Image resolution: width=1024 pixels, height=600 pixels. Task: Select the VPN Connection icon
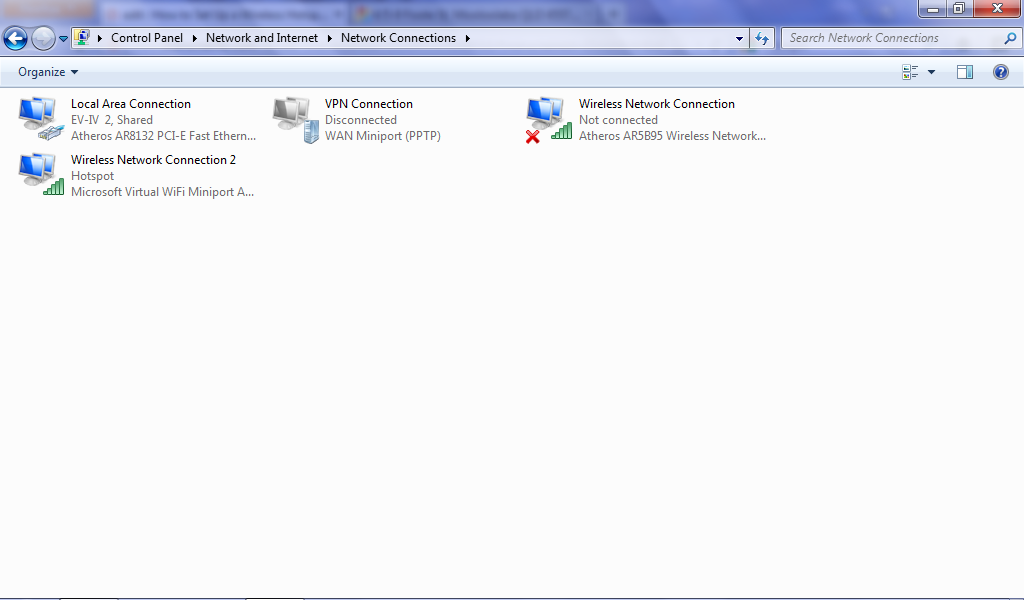[x=295, y=119]
